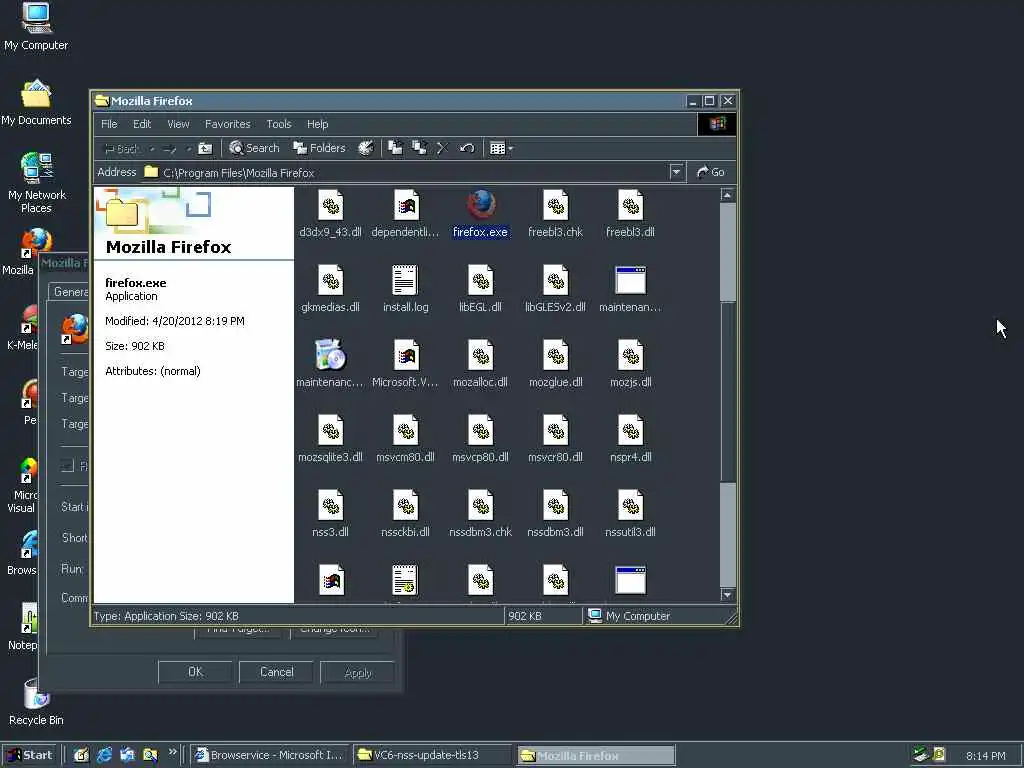Select the mozsqlite3.dll file
Viewport: 1024px width, 768px height.
pos(330,440)
